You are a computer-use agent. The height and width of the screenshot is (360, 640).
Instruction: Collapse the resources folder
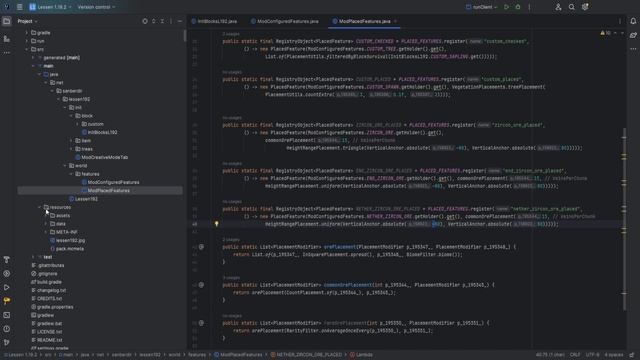coord(40,207)
